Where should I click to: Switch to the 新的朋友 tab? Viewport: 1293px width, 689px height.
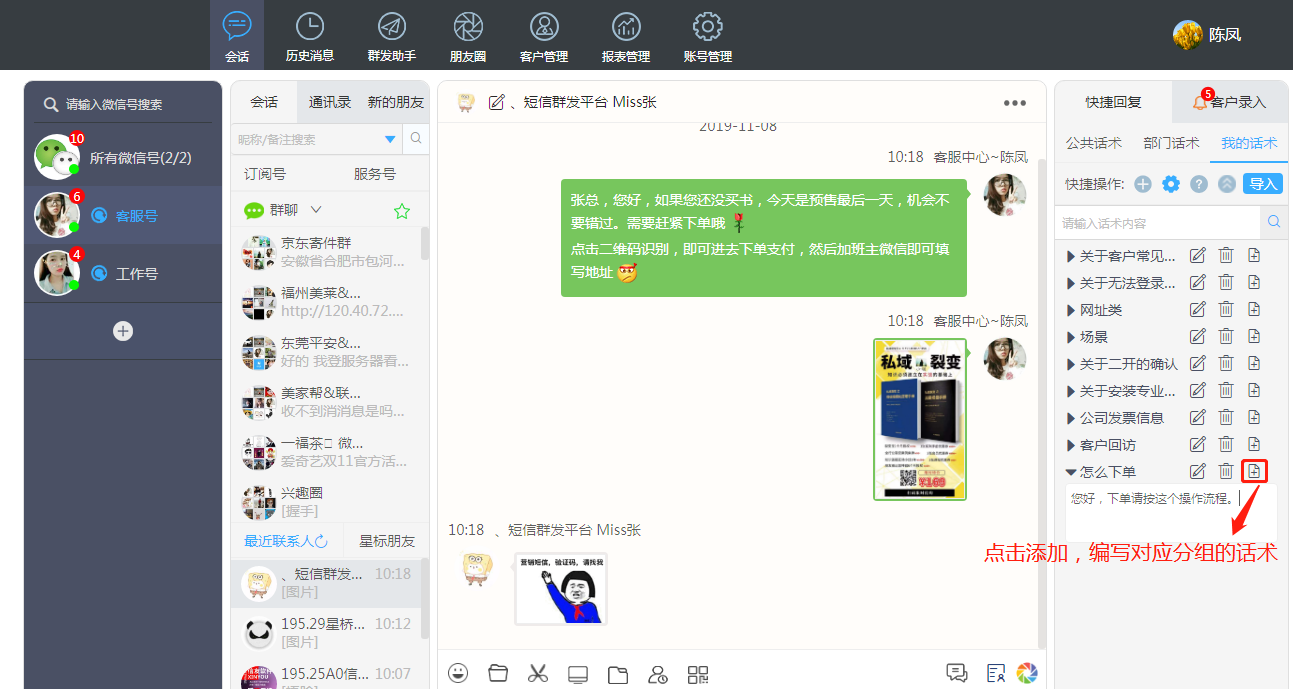click(x=396, y=102)
